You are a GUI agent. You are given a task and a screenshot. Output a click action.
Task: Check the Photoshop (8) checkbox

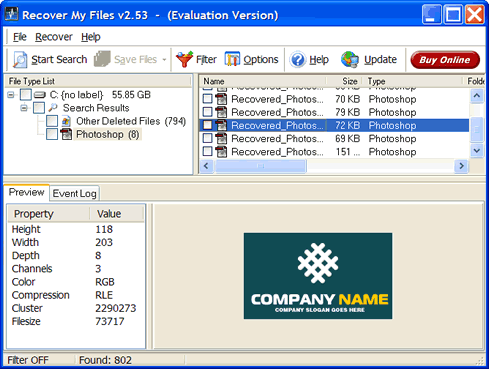pyautogui.click(x=52, y=134)
